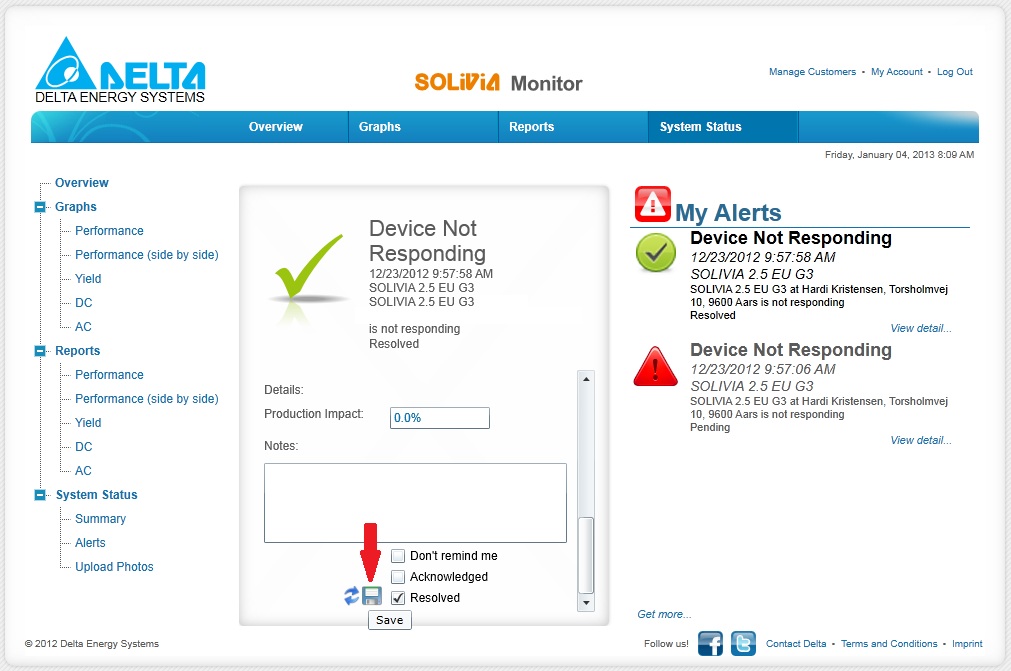
Task: Click the Reports tree label in sidebar
Action: point(77,351)
